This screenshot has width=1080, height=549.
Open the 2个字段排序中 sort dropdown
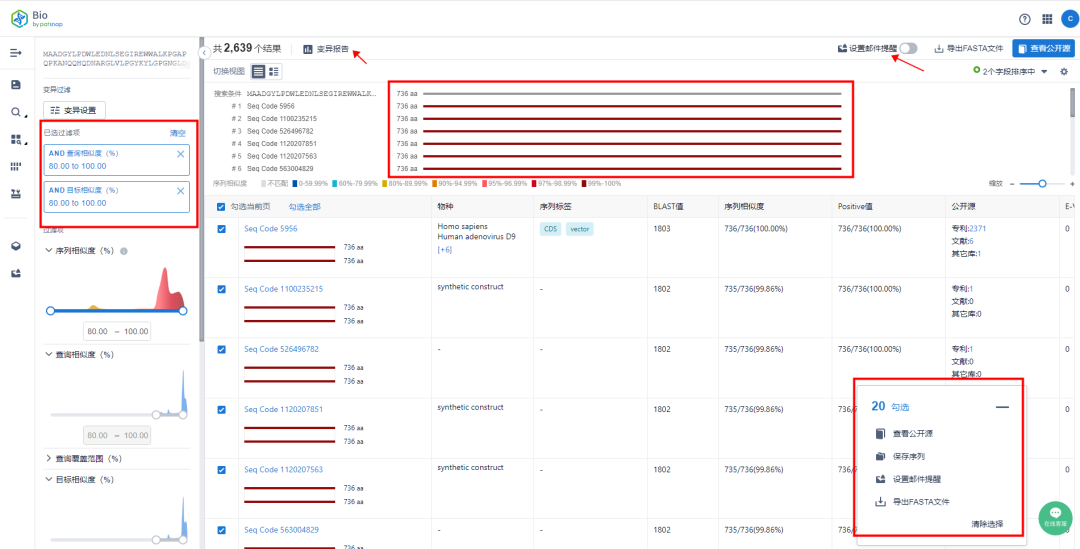[1010, 72]
